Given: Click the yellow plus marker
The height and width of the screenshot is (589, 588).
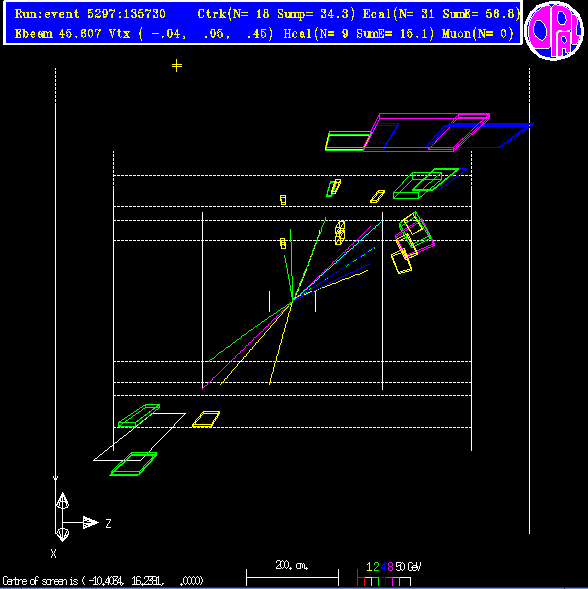Looking at the screenshot, I should 177,66.
